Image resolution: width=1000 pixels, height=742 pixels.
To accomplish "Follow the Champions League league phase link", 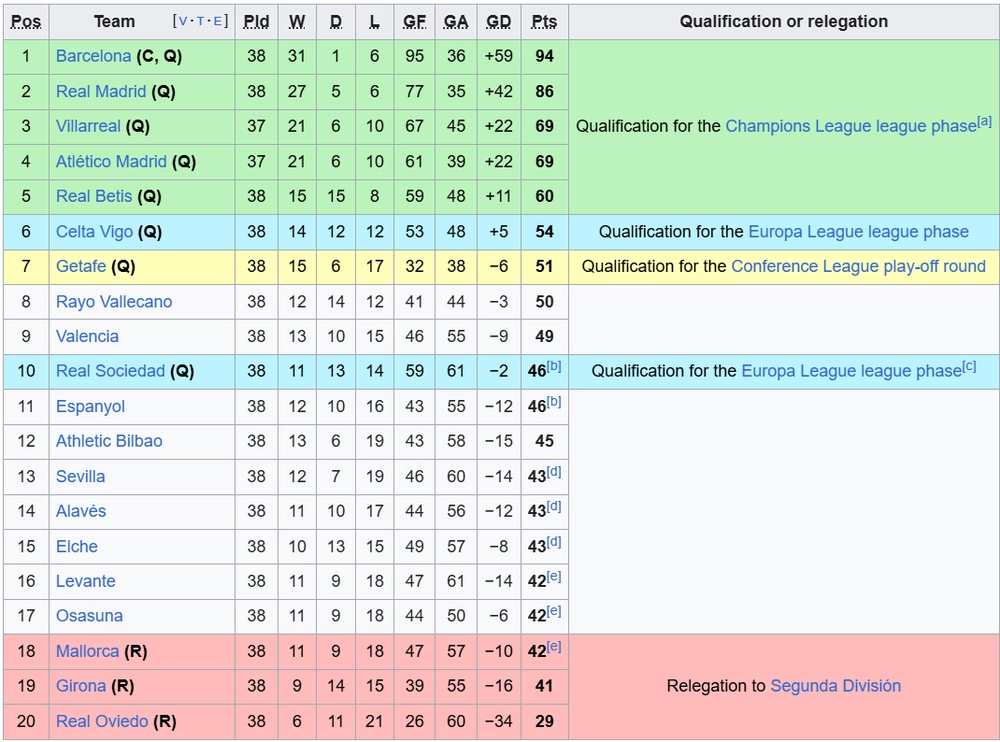I will (851, 126).
